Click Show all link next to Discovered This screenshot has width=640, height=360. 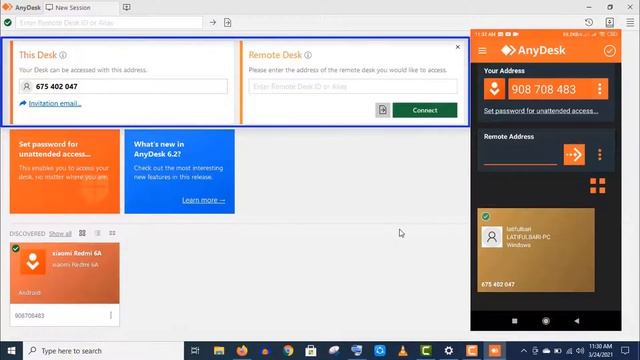pos(60,233)
